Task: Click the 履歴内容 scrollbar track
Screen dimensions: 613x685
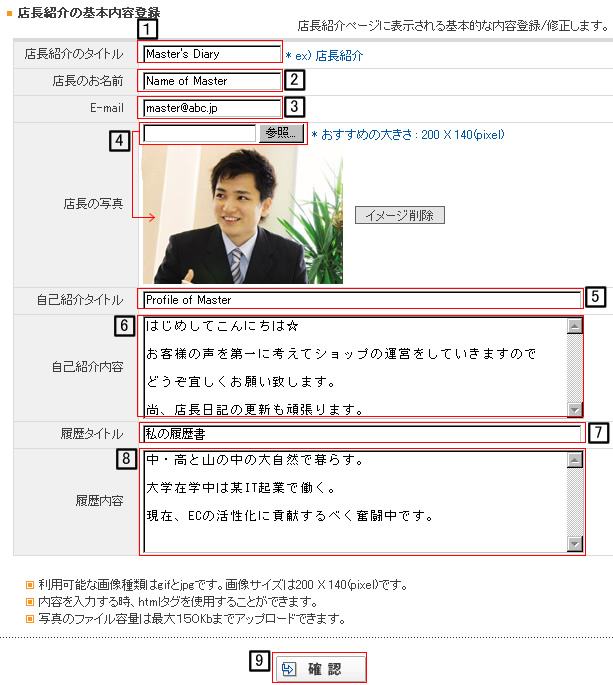Action: click(575, 502)
